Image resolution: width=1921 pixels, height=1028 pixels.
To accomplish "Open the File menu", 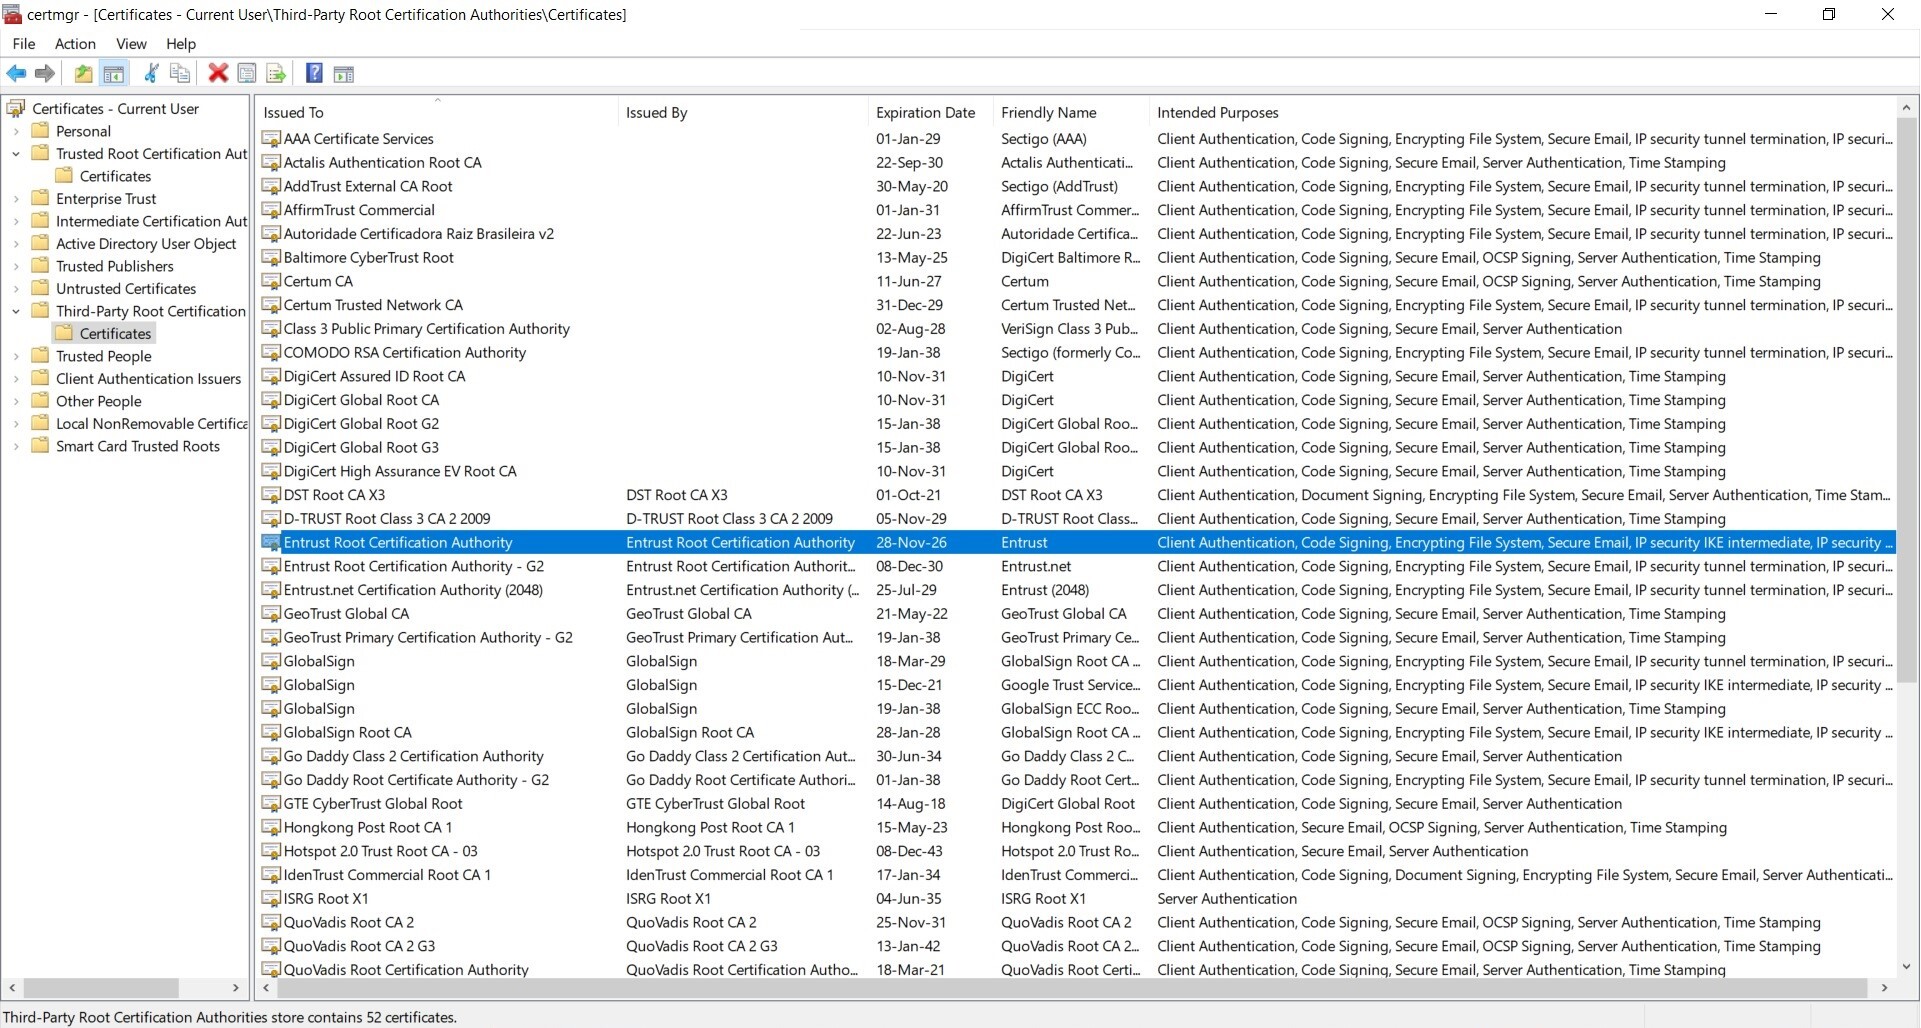I will pyautogui.click(x=24, y=44).
